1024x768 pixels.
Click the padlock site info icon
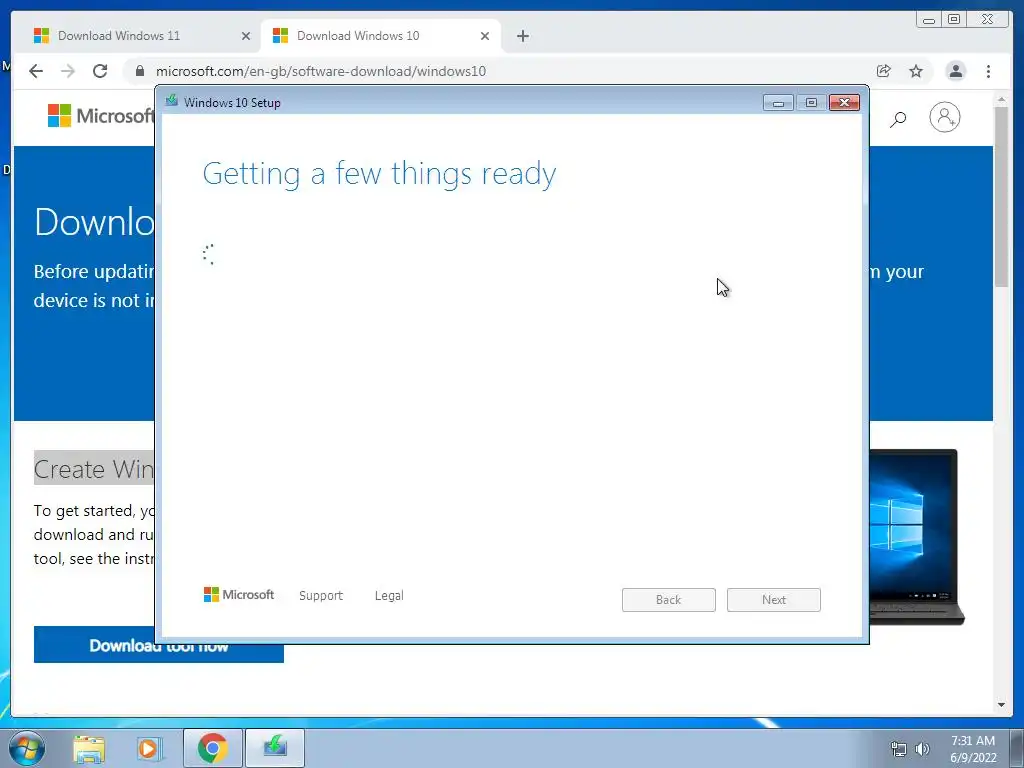tap(140, 71)
